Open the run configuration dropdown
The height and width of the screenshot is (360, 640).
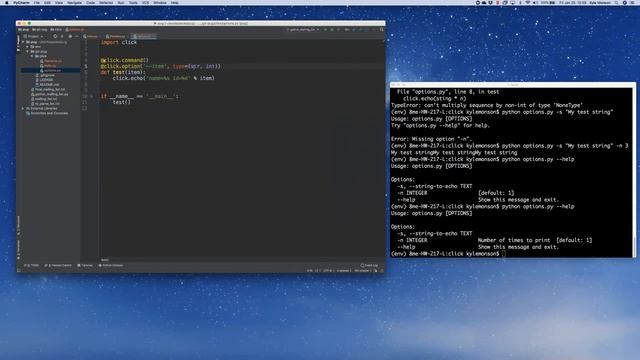coord(303,30)
